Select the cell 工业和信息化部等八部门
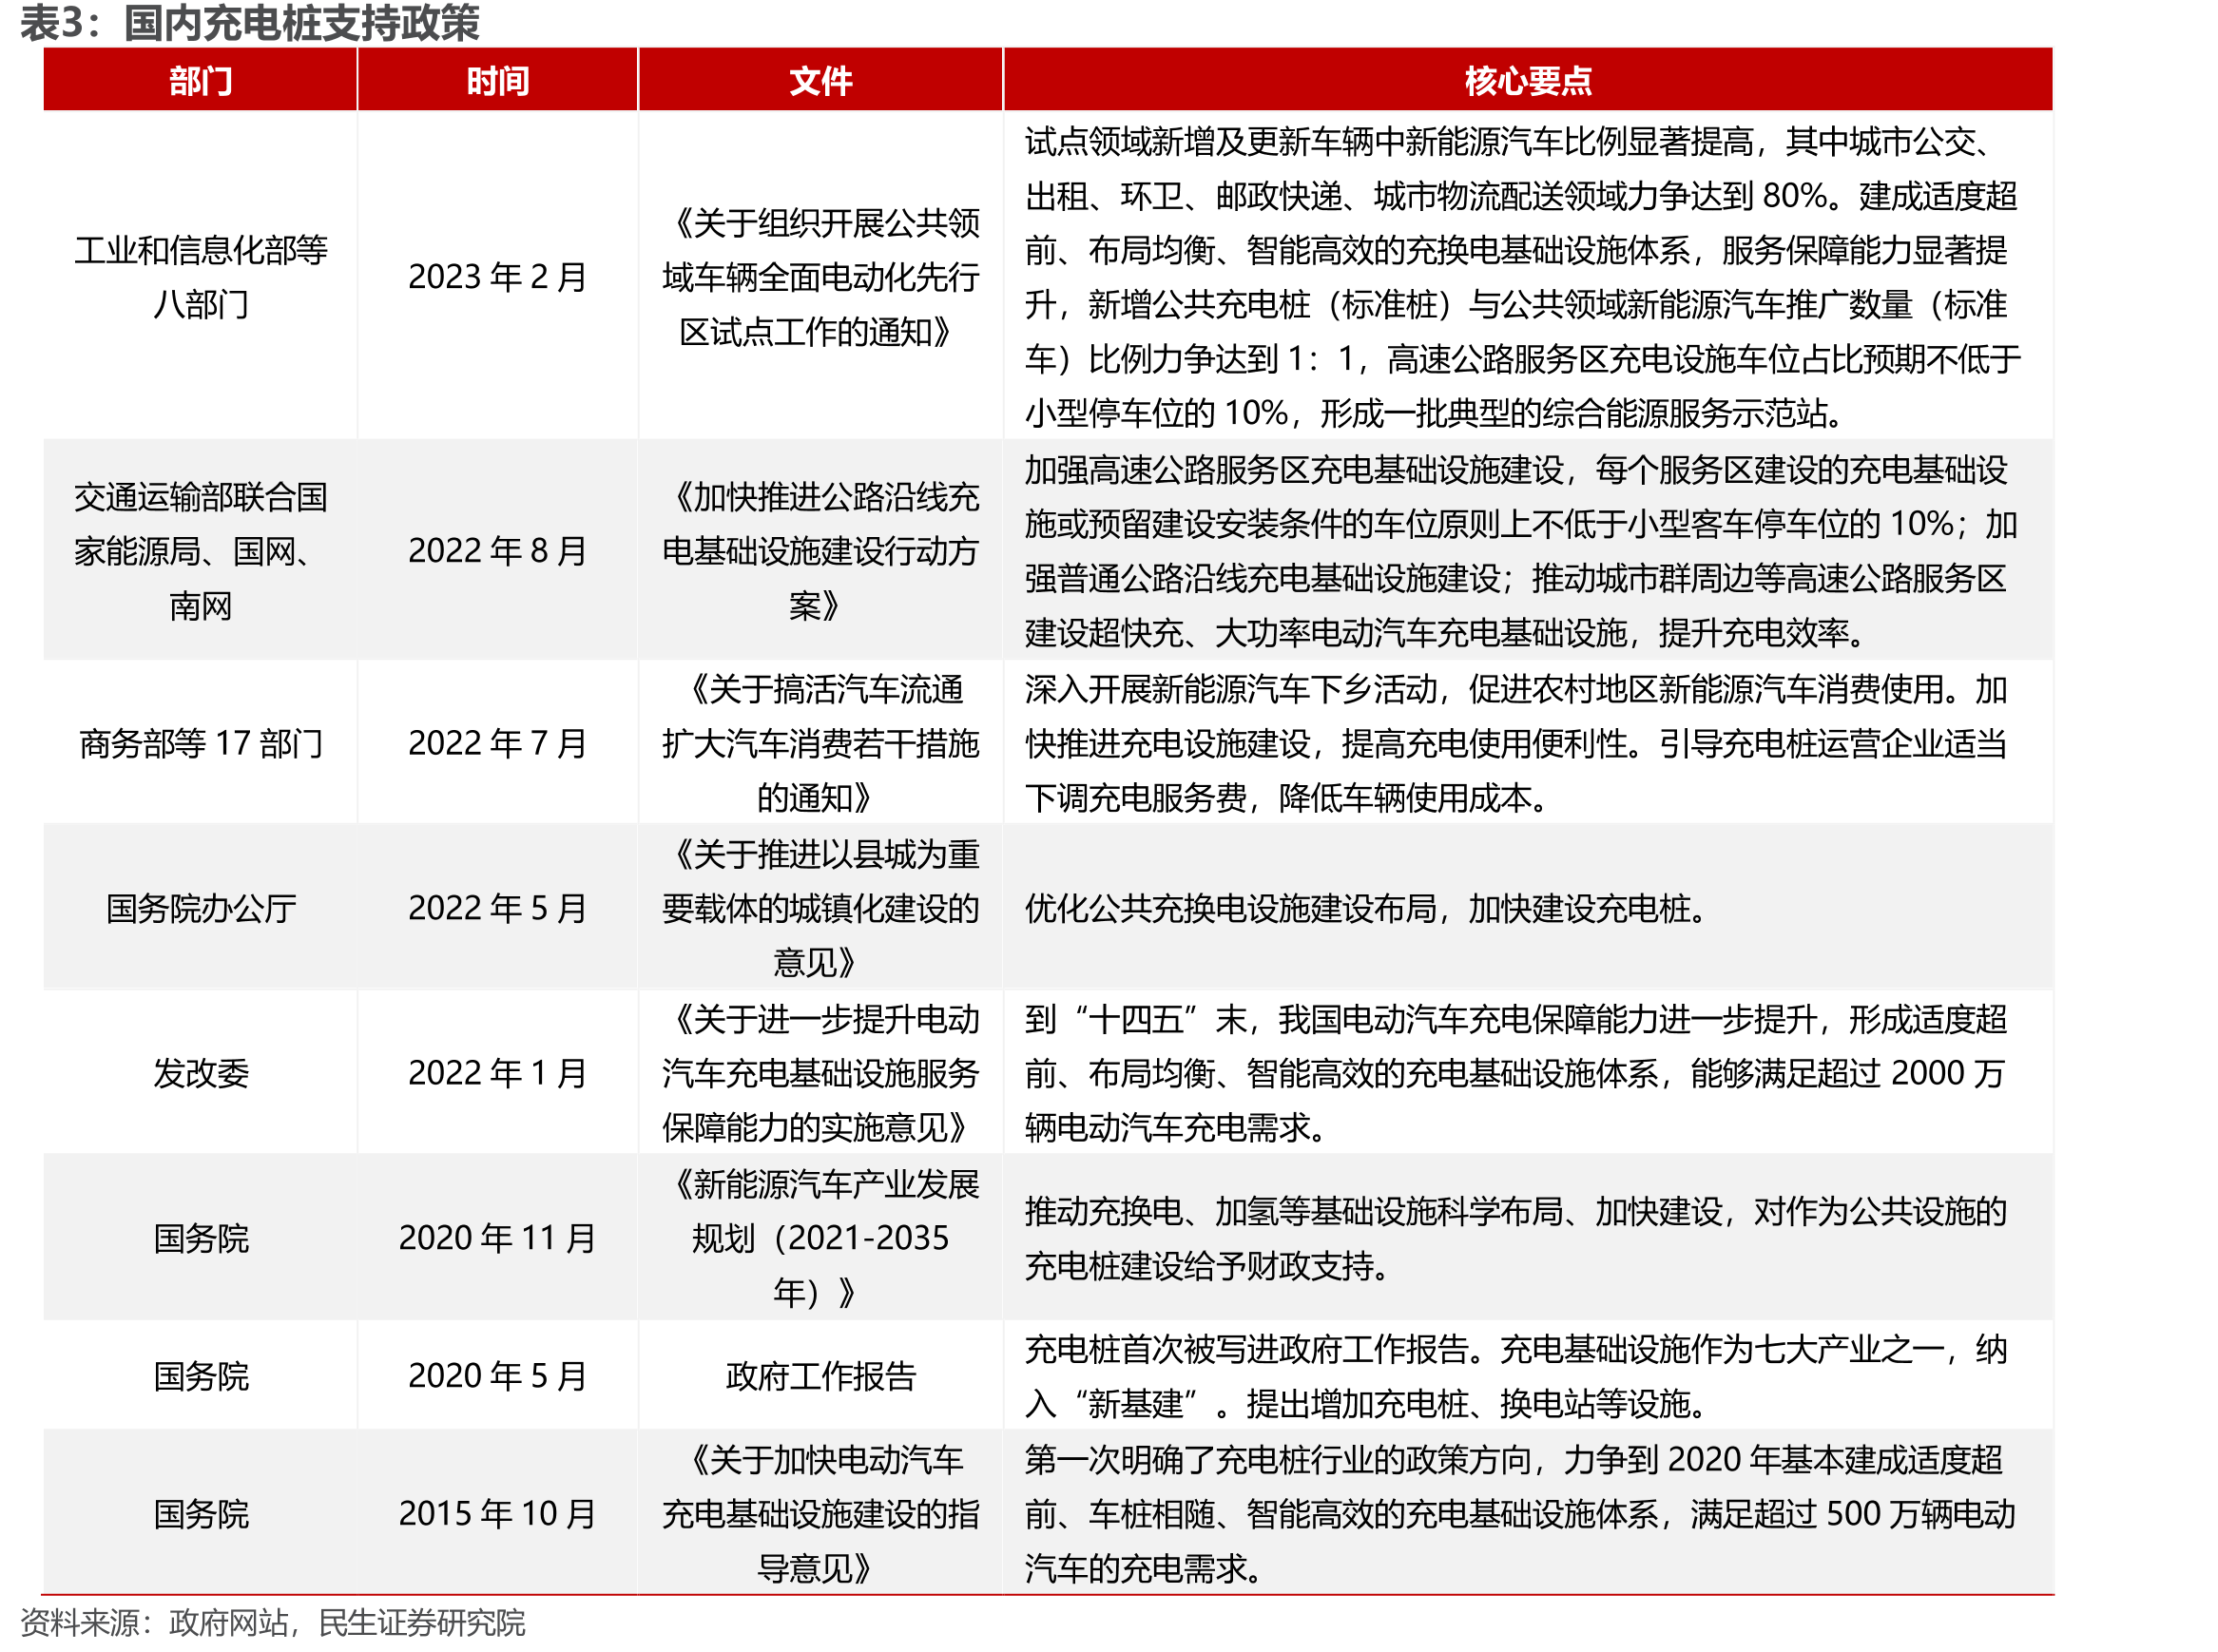The width and height of the screenshot is (2218, 1652). click(x=200, y=277)
